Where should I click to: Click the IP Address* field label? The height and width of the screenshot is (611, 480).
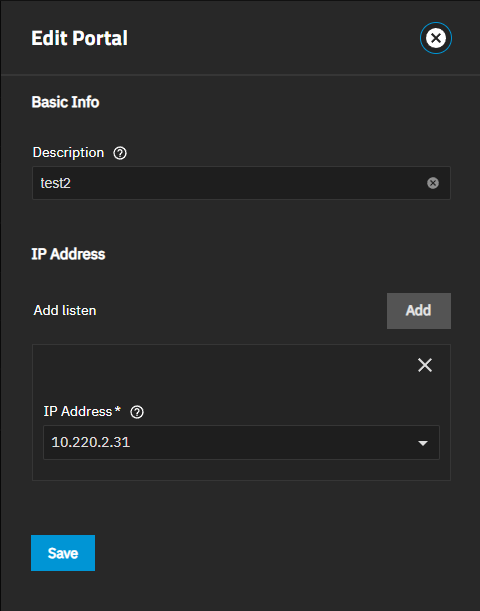coord(82,411)
